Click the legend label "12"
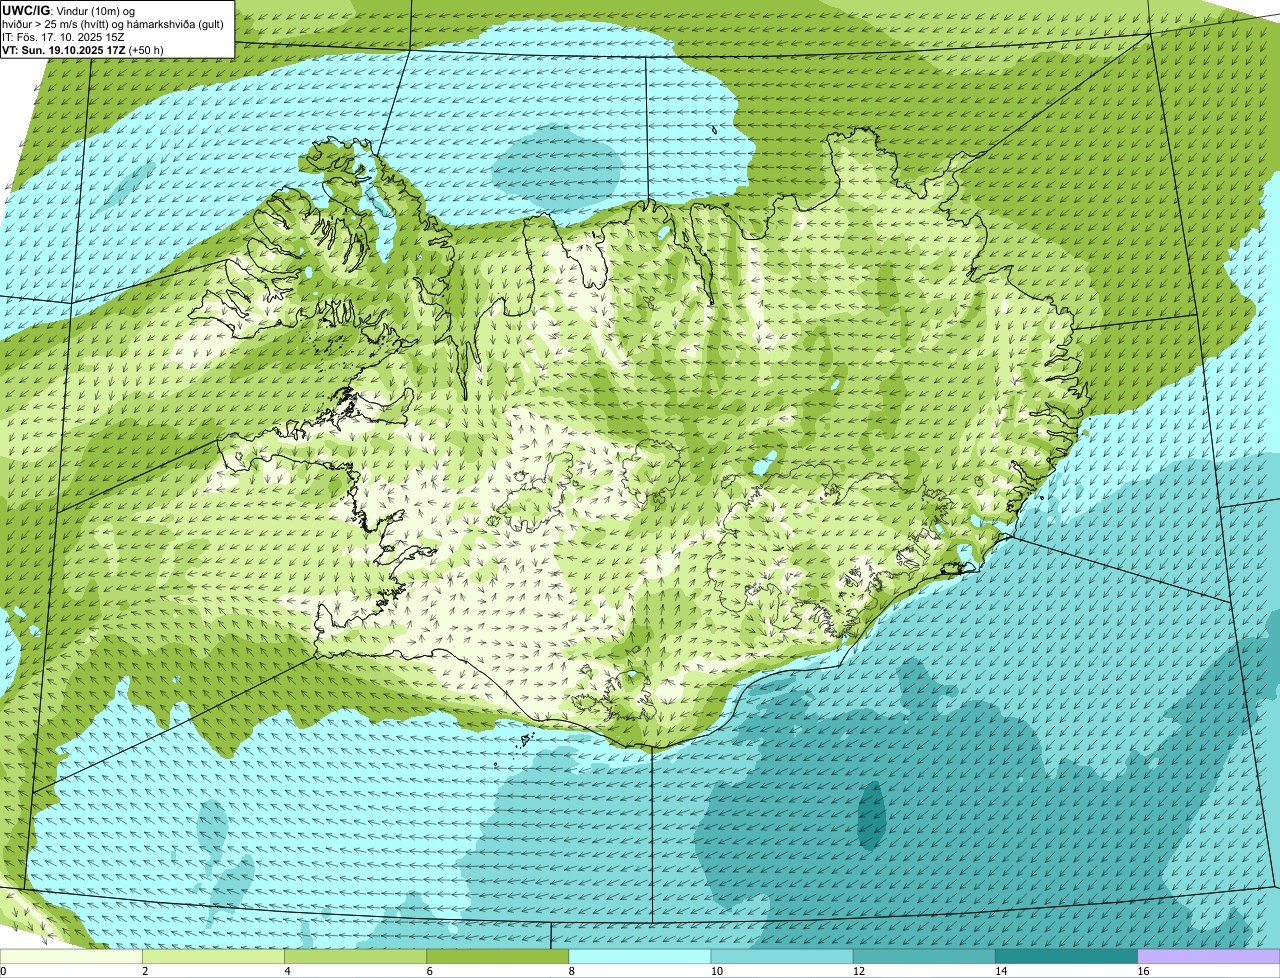Viewport: 1280px width, 978px height. point(858,971)
